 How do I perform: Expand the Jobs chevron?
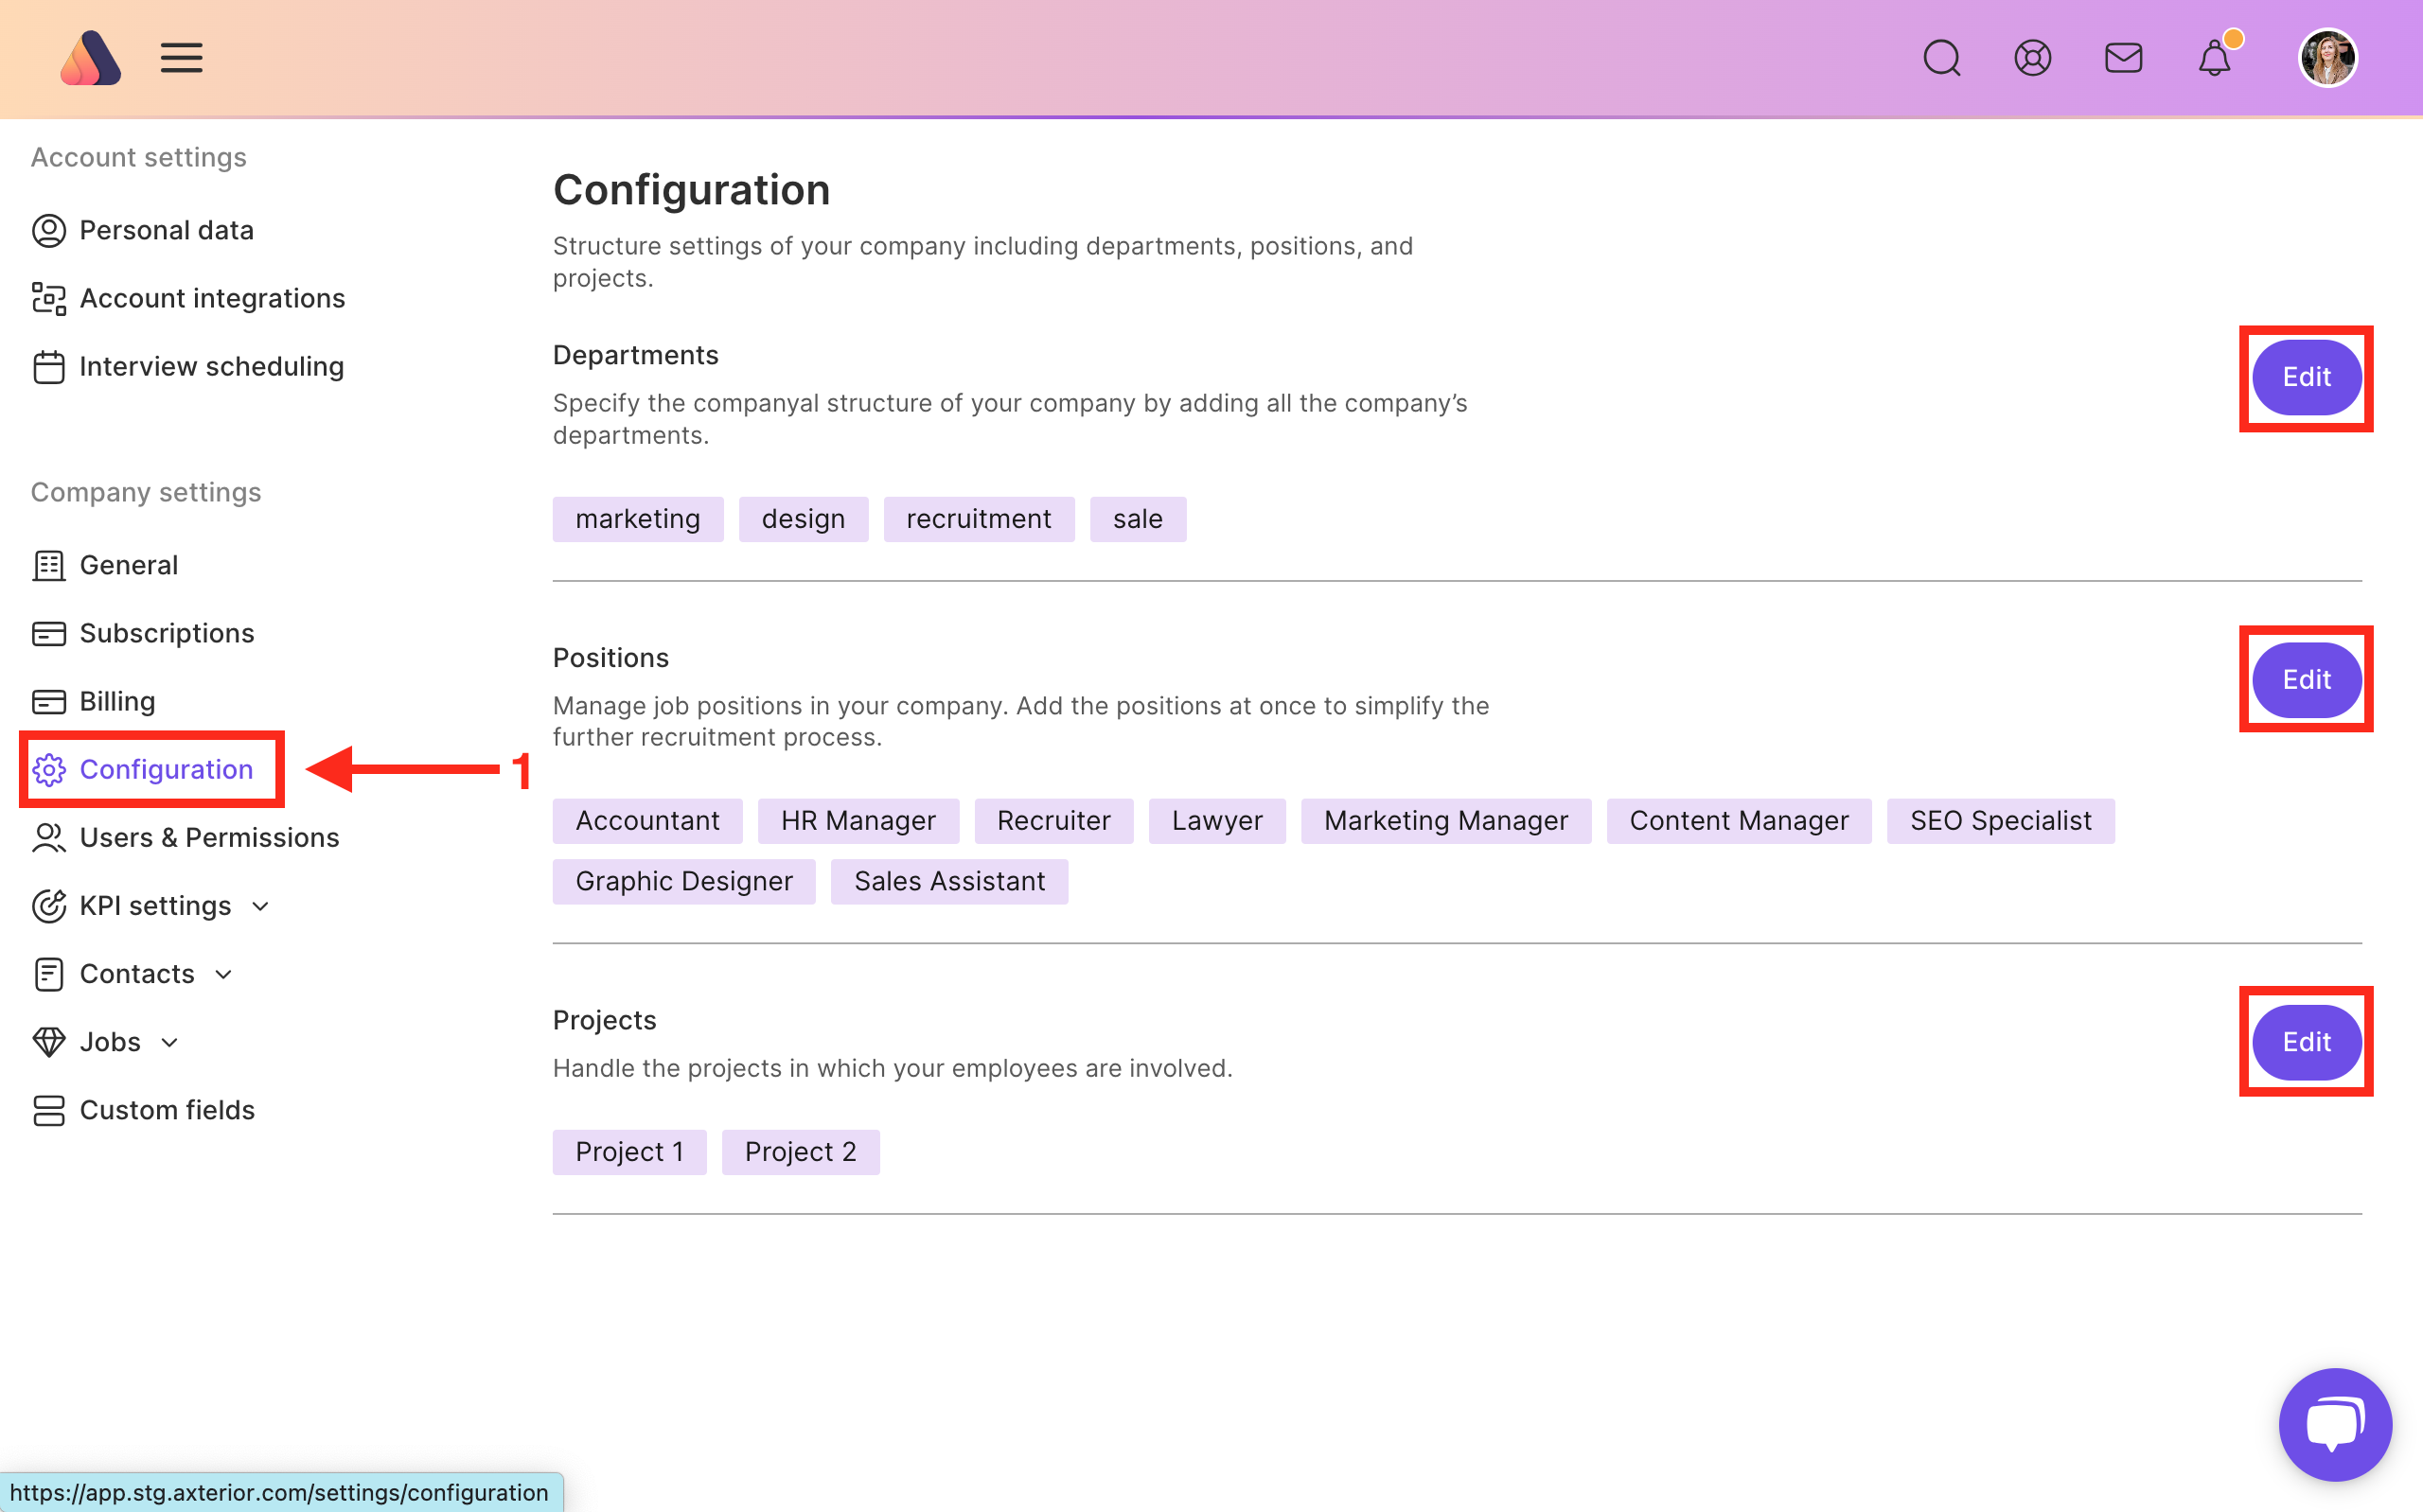[170, 1043]
